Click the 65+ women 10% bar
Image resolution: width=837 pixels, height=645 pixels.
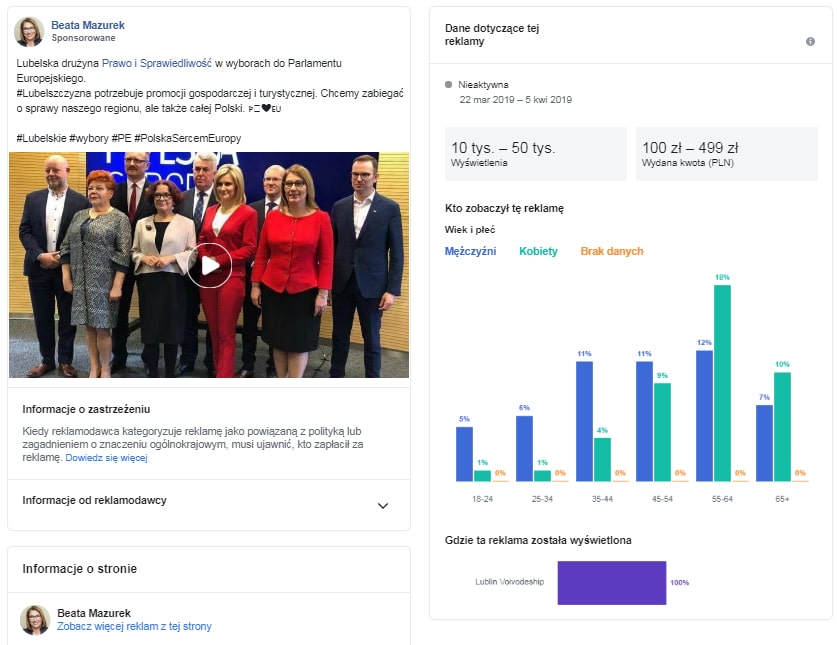click(782, 427)
